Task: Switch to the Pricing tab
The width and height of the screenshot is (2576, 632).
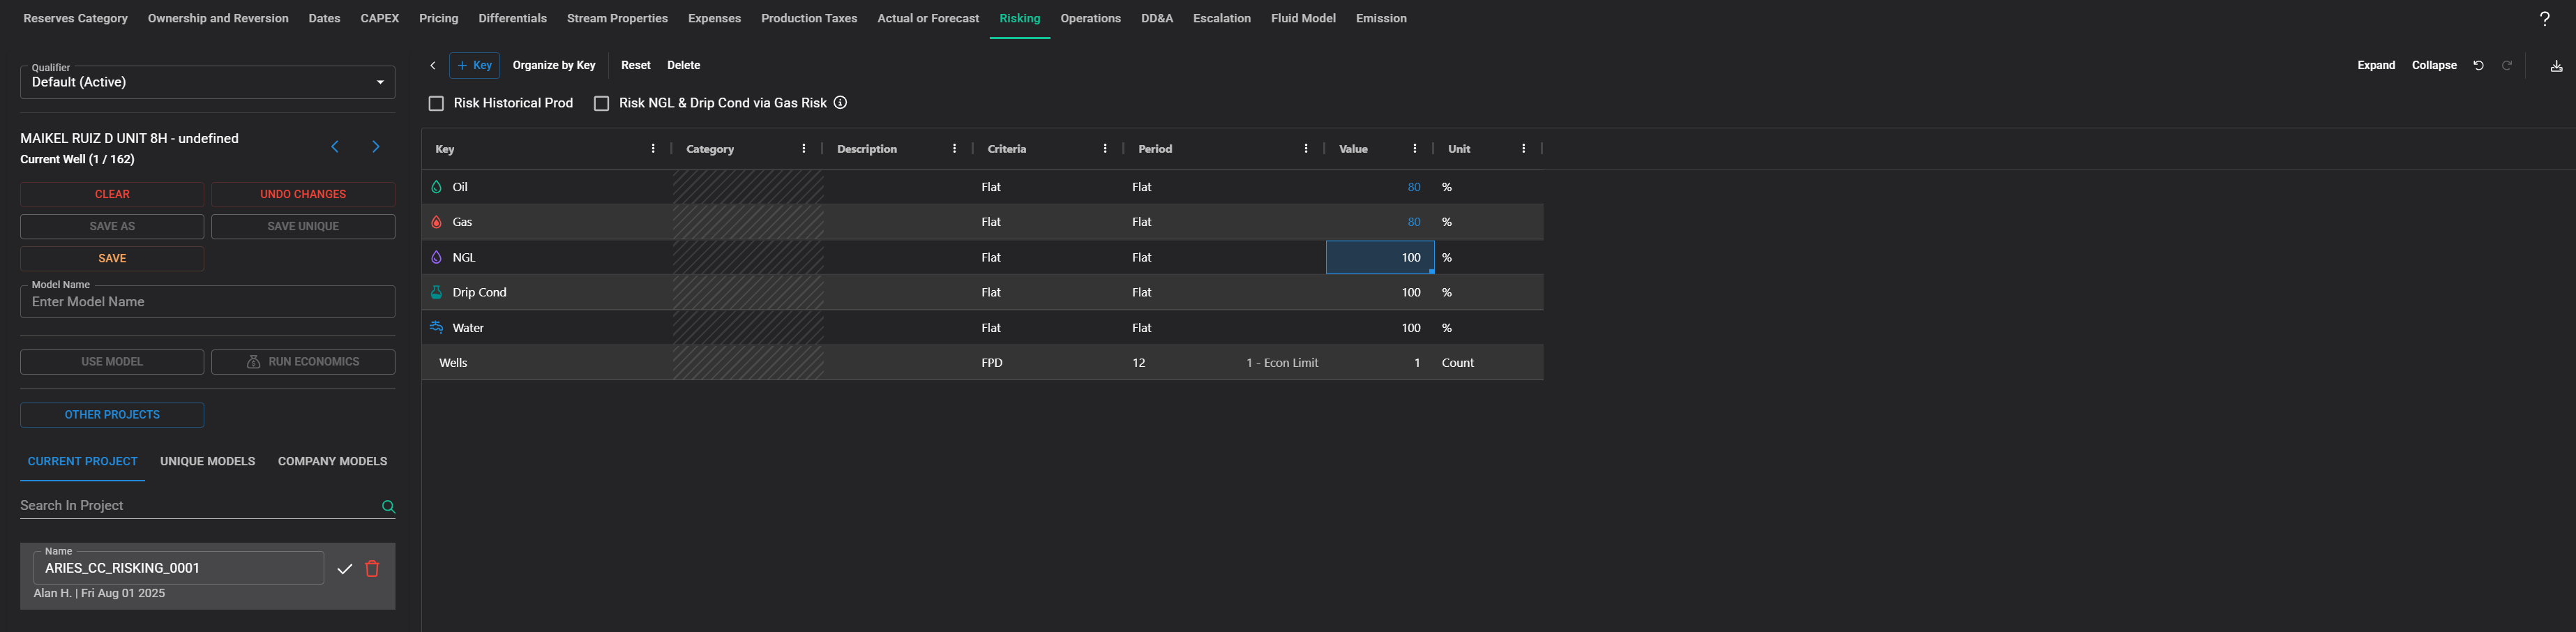Action: [x=438, y=19]
